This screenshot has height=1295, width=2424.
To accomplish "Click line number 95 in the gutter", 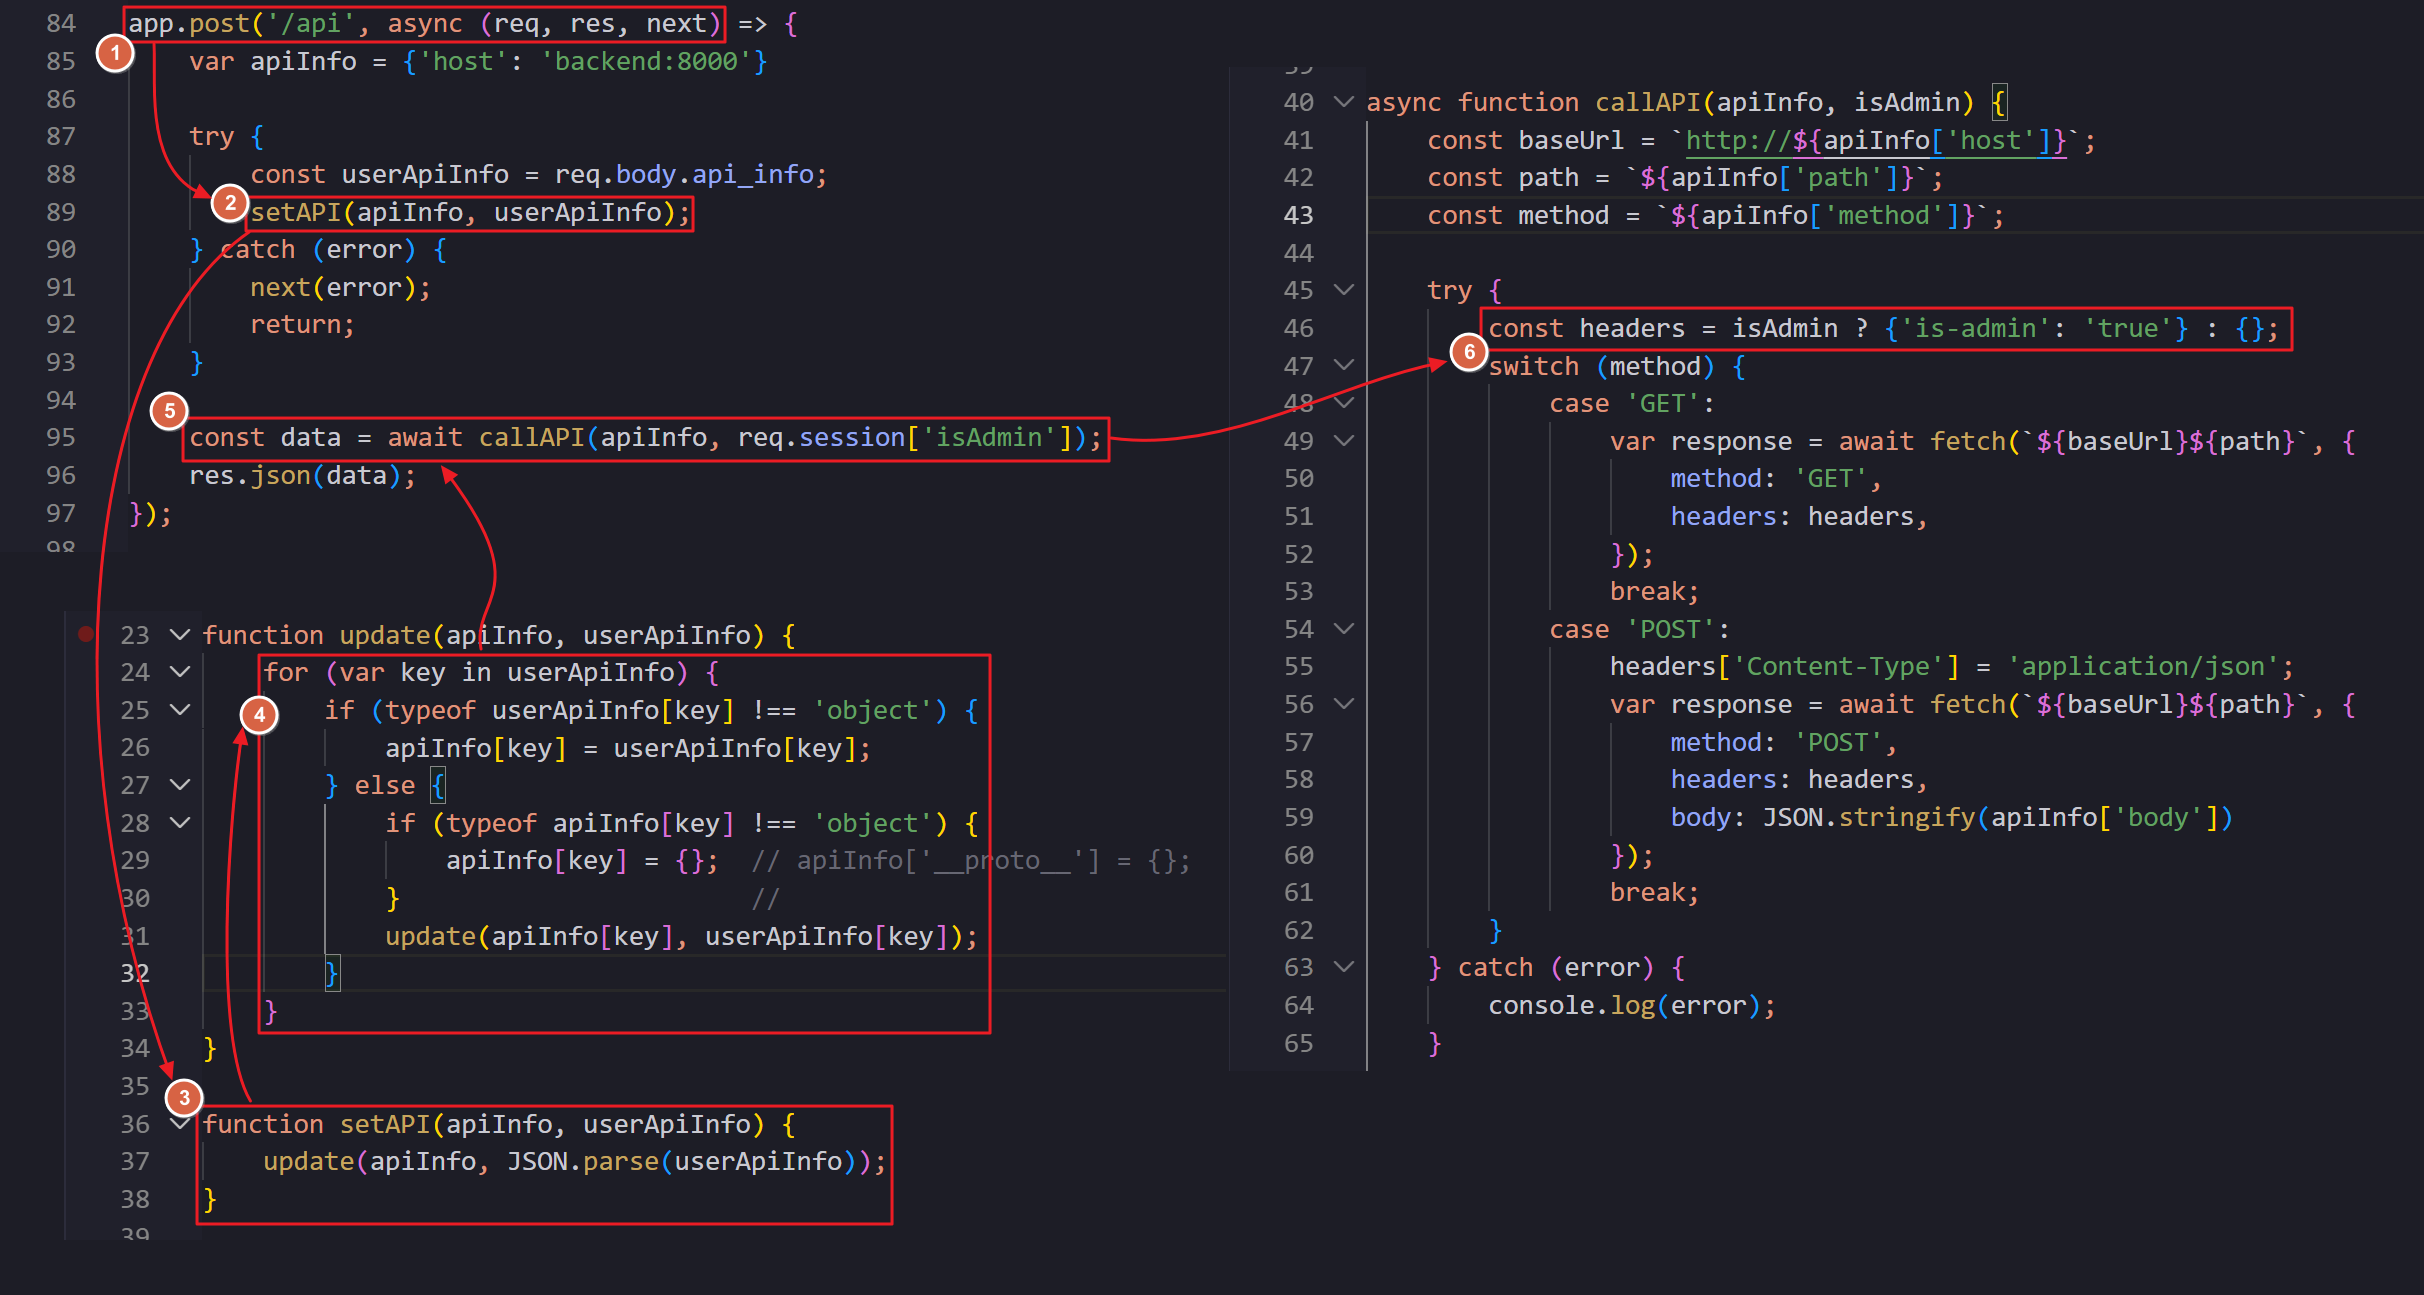I will [61, 438].
